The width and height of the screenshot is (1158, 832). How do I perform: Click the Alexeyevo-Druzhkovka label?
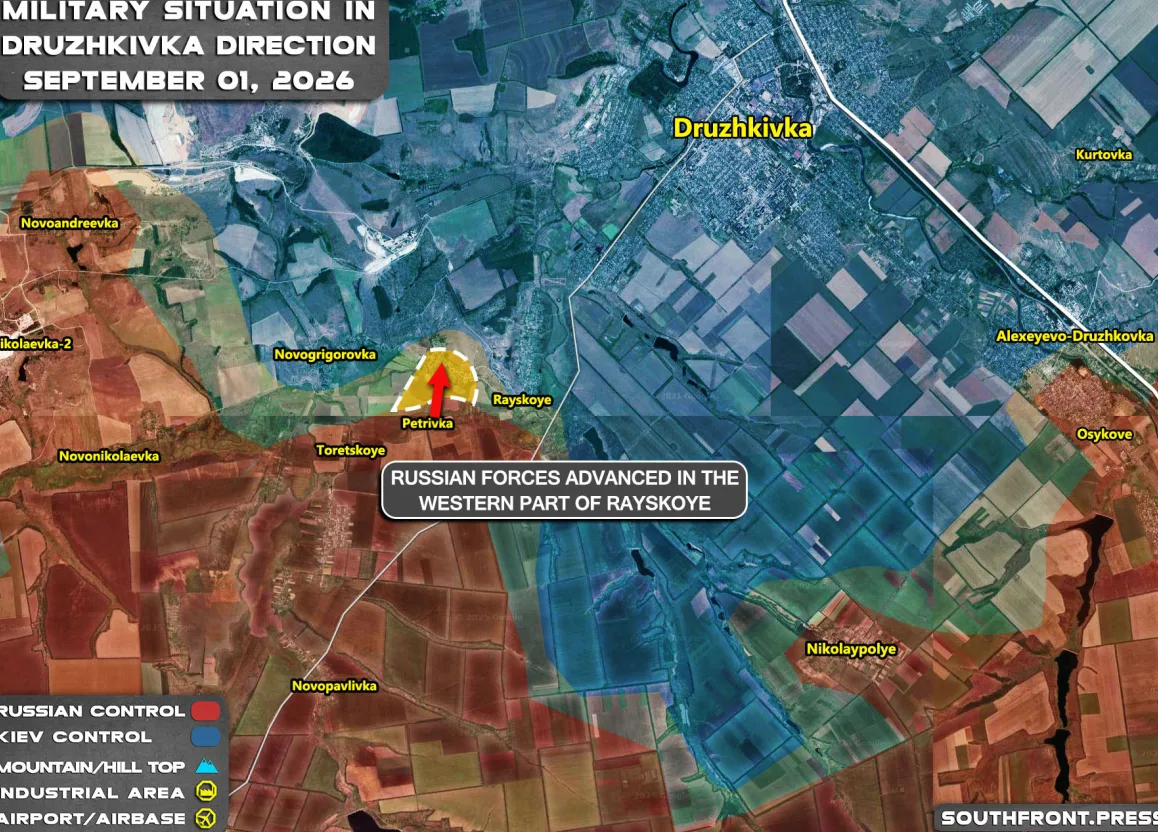[x=1074, y=336]
